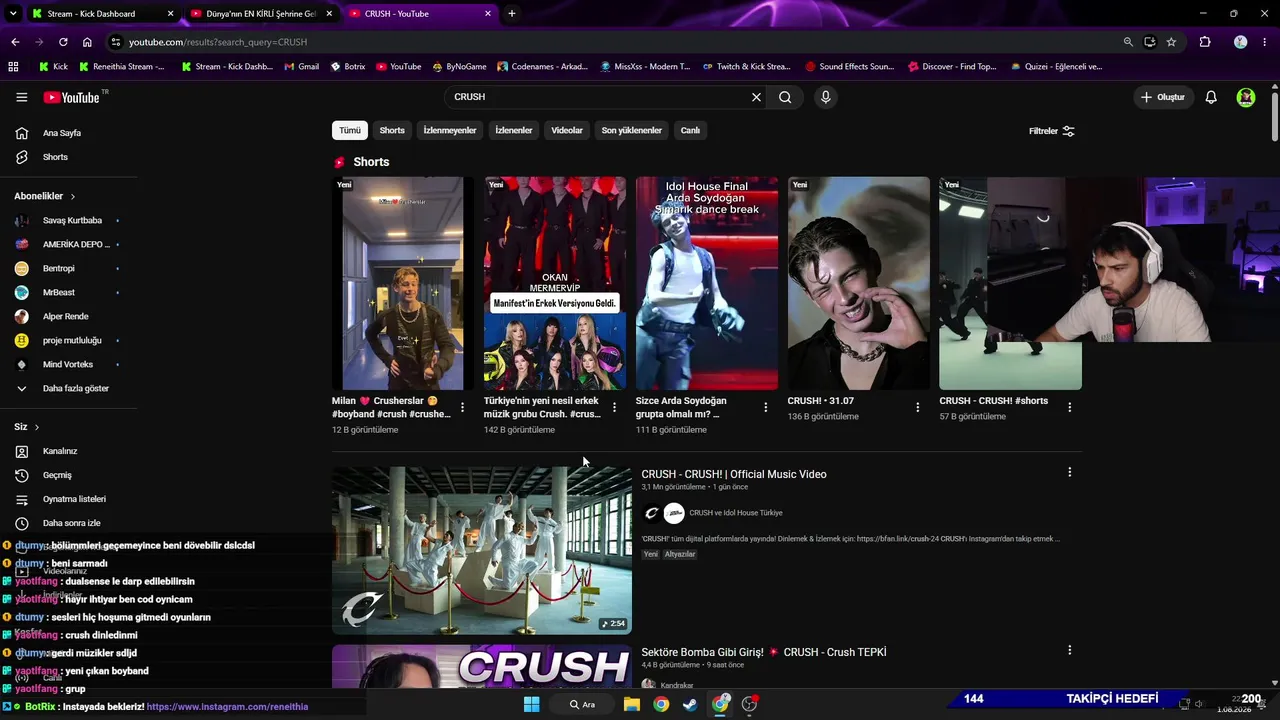Play the CRUSH Official Music Video thumbnail
This screenshot has width=1280, height=720.
[x=482, y=550]
